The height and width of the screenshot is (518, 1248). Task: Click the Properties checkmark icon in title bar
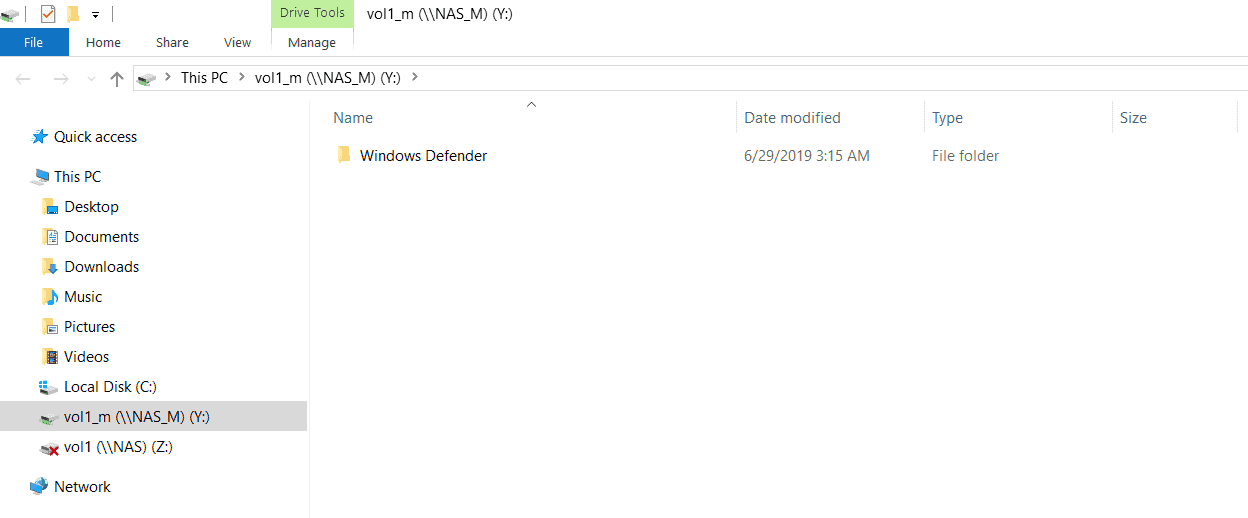tap(47, 14)
